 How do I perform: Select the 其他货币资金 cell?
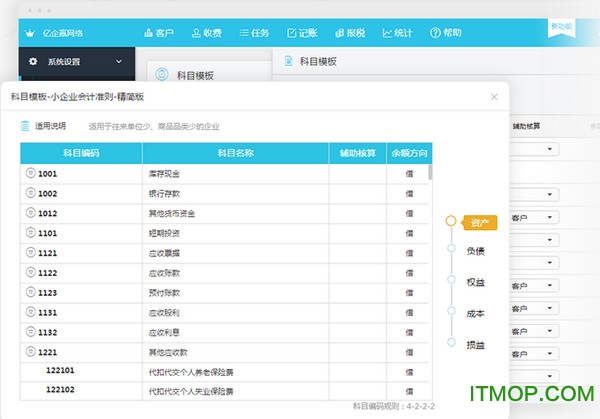pos(235,214)
